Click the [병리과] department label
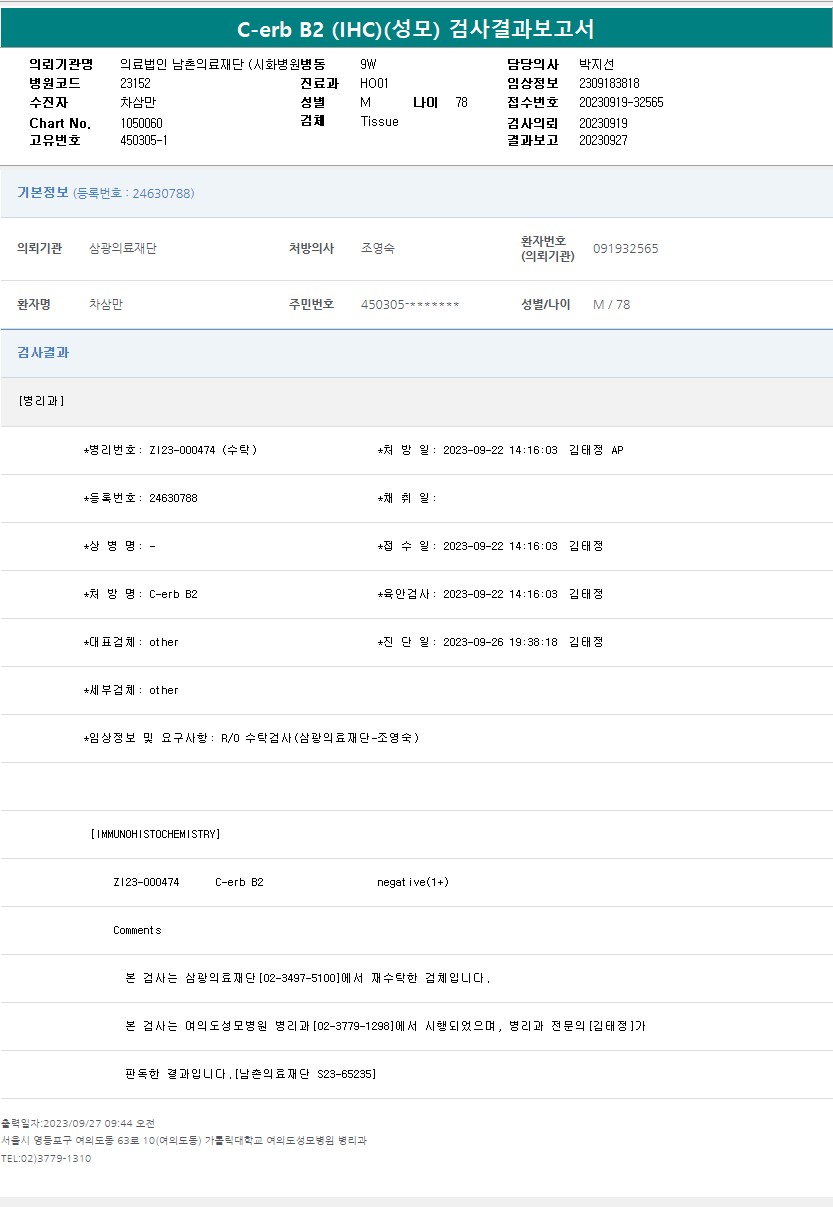Screen dimensions: 833x1207 [42, 401]
